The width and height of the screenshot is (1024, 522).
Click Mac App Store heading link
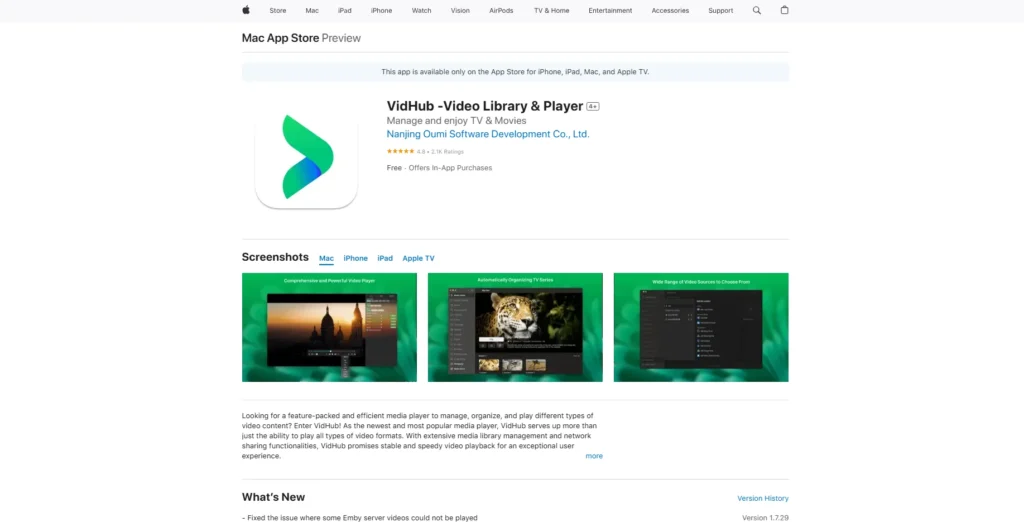click(x=280, y=38)
